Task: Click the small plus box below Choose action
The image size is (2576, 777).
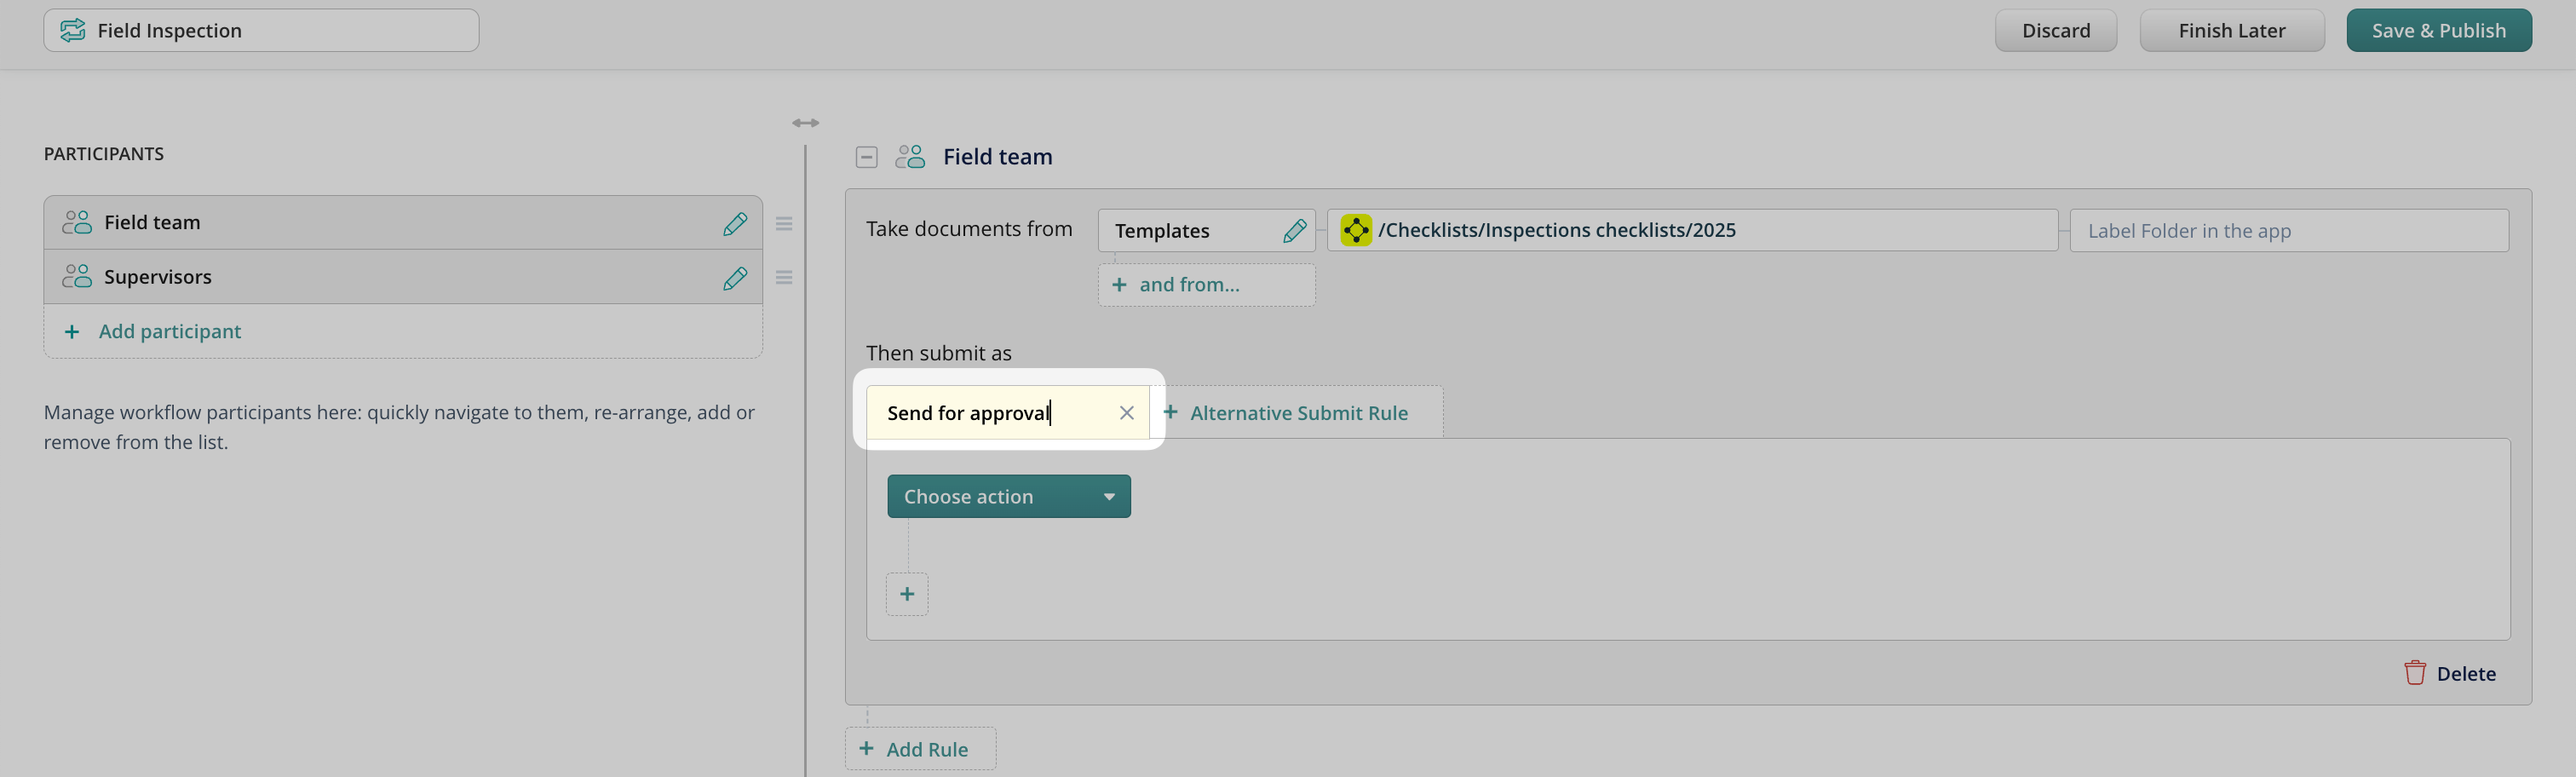Action: (906, 594)
